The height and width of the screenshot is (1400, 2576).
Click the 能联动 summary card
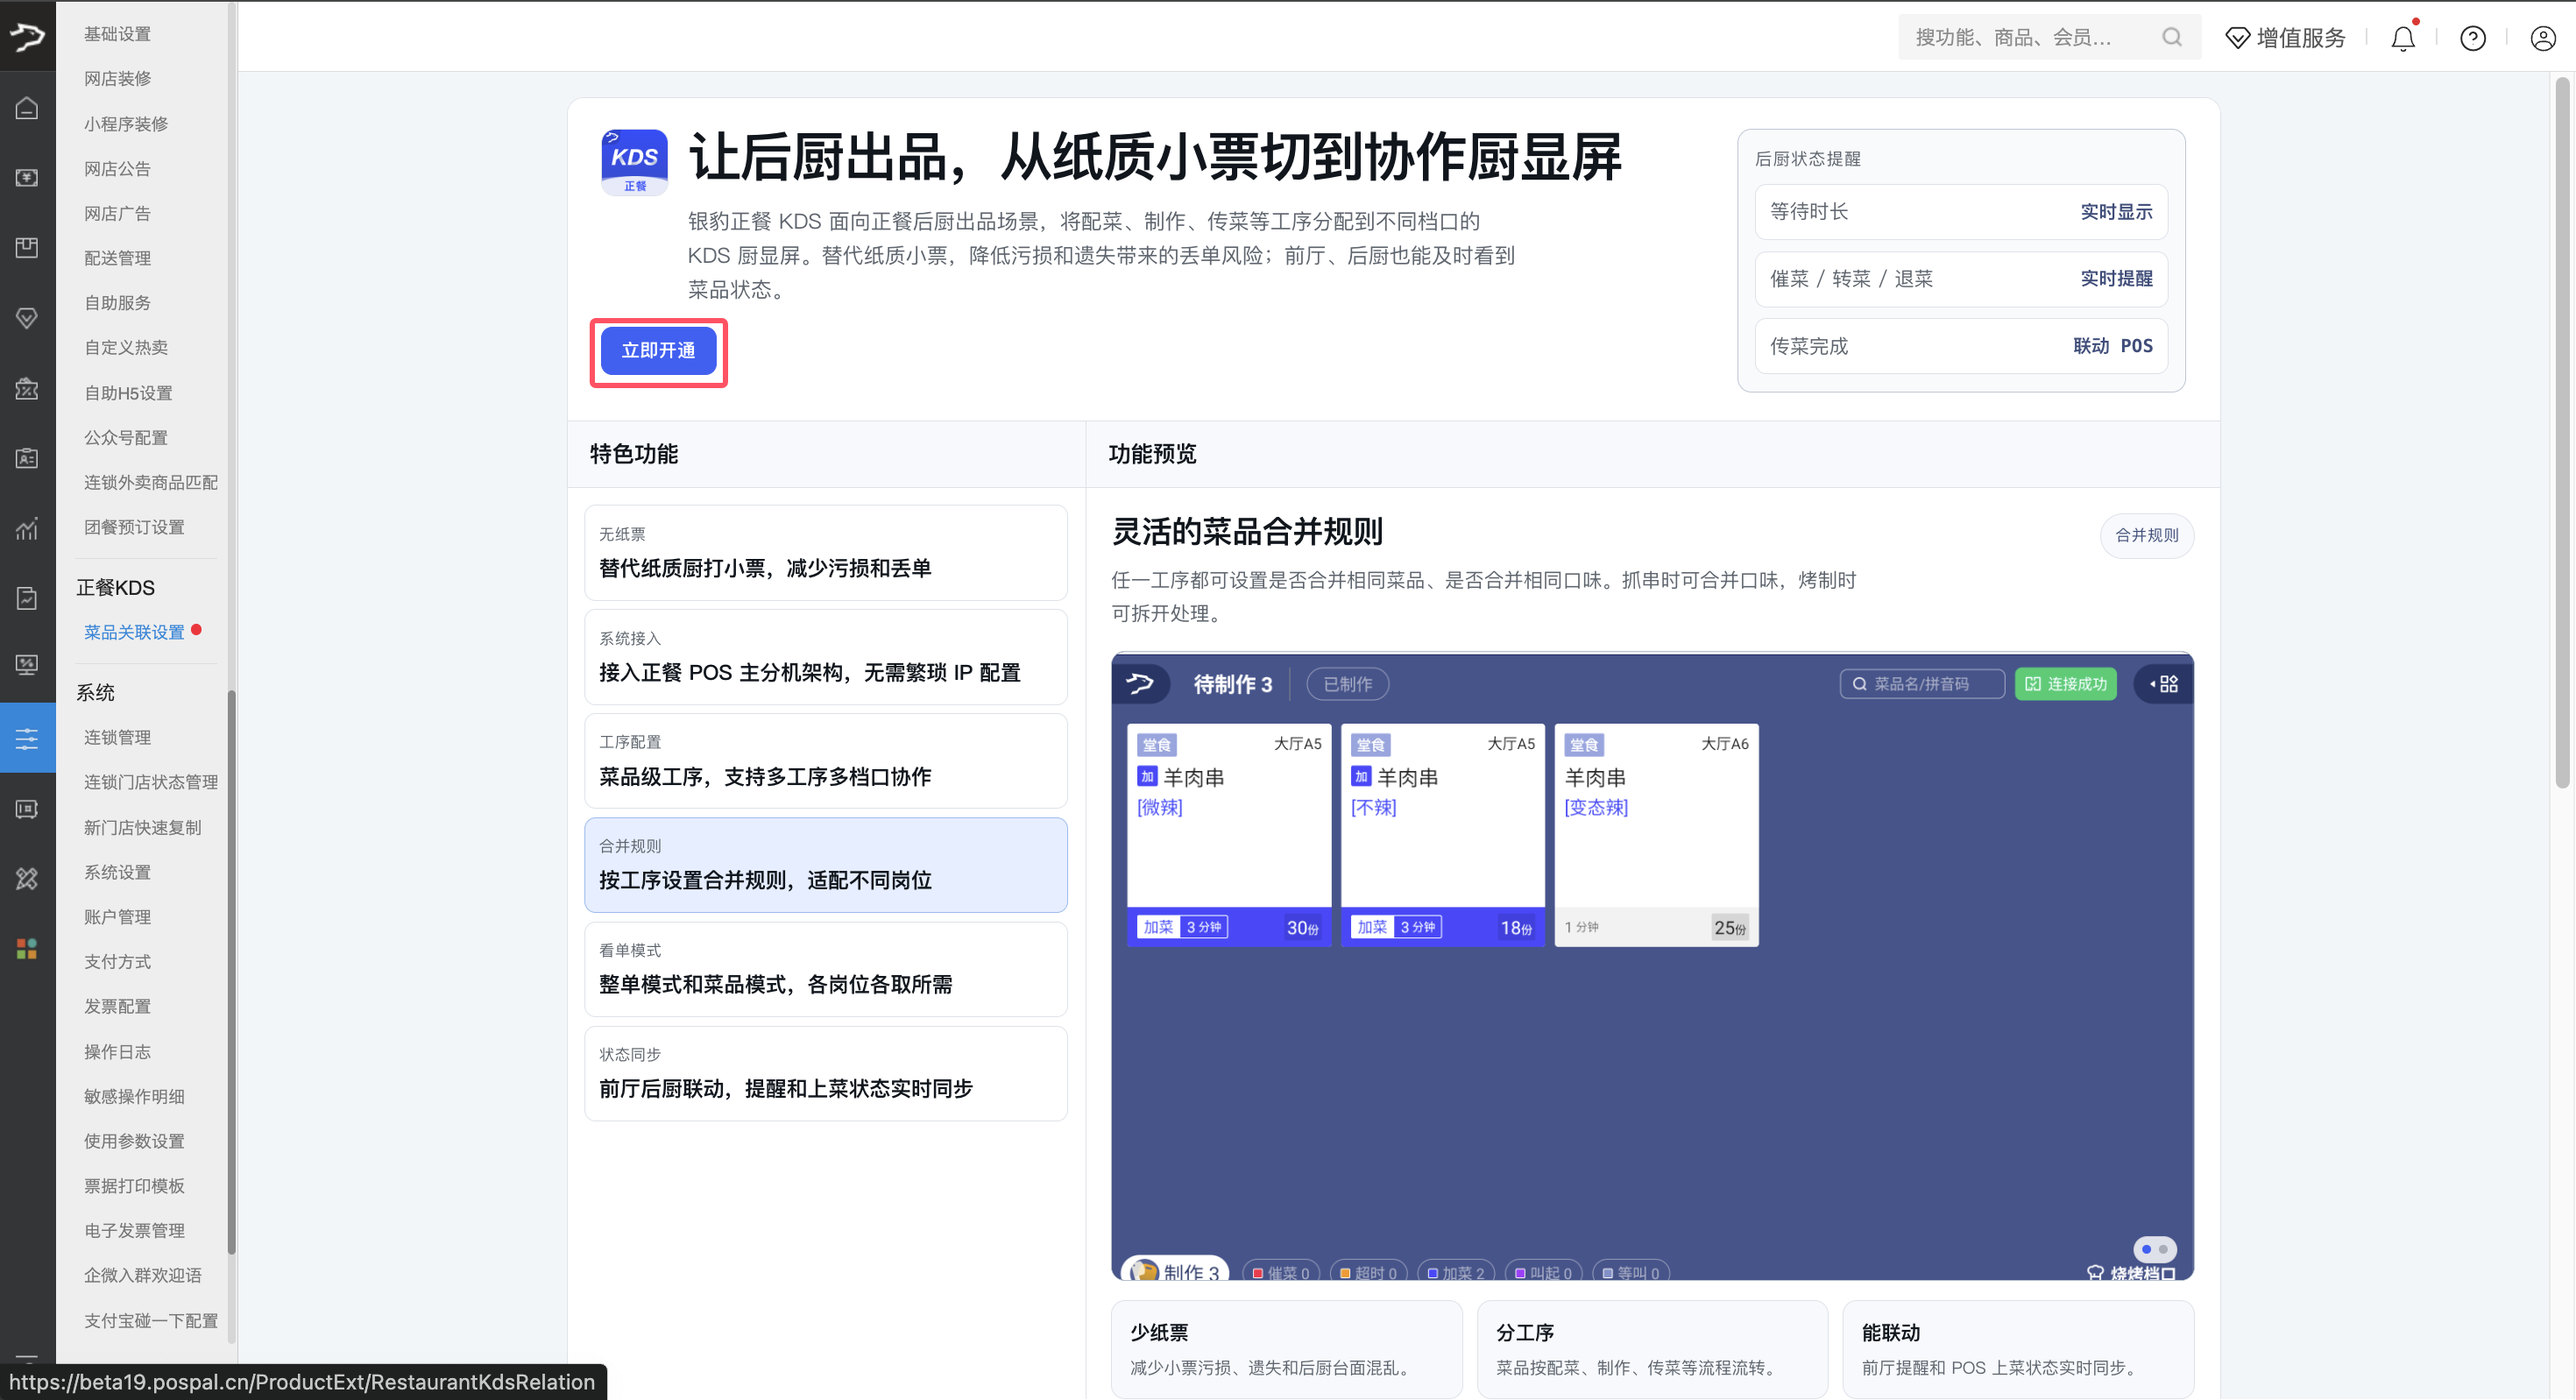coord(2018,1349)
